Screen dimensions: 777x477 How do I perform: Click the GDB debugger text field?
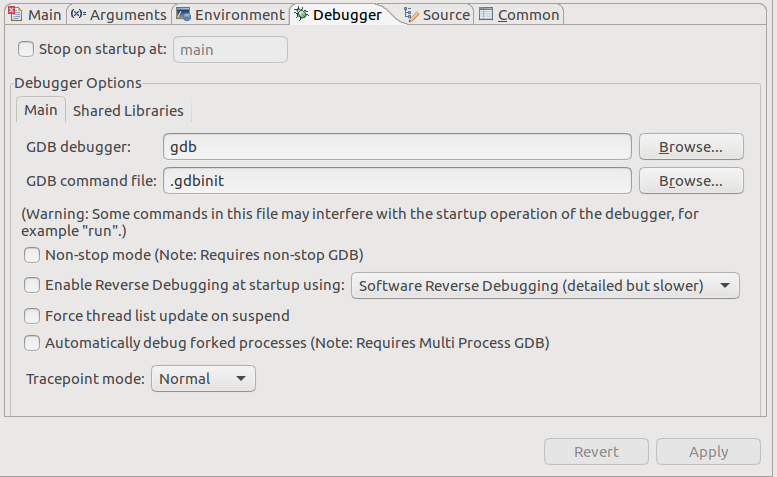pyautogui.click(x=396, y=147)
